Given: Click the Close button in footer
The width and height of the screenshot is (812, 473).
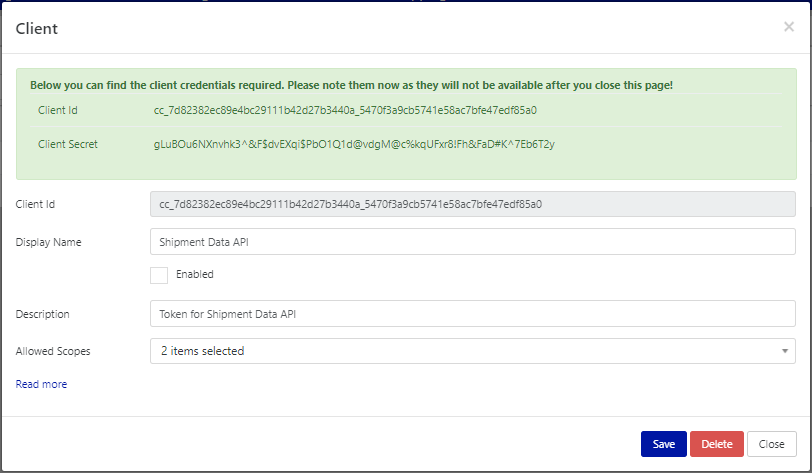Looking at the screenshot, I should tap(772, 444).
